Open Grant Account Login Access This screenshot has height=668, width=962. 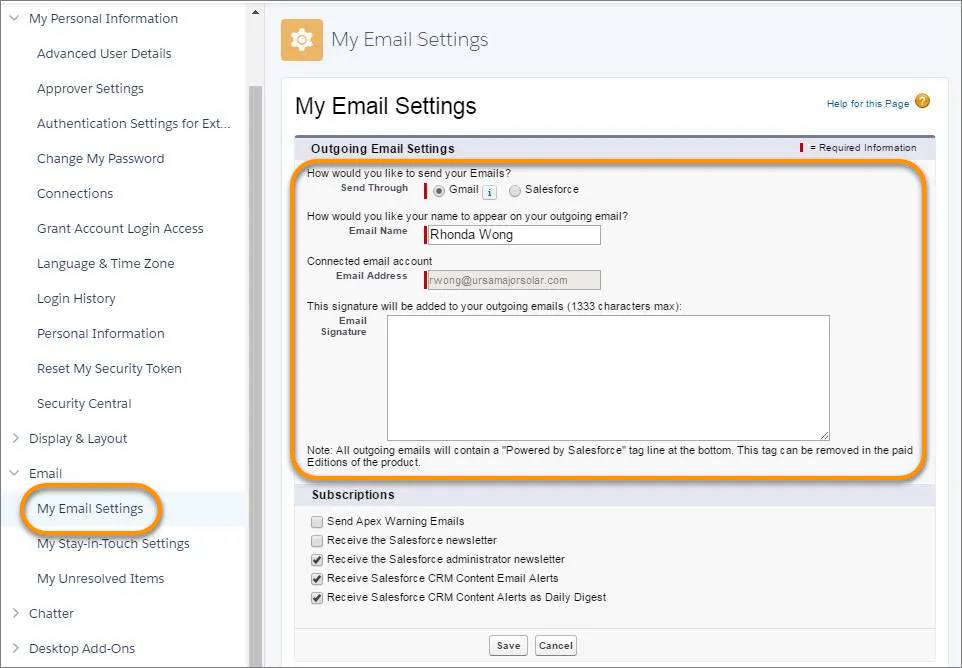(120, 228)
